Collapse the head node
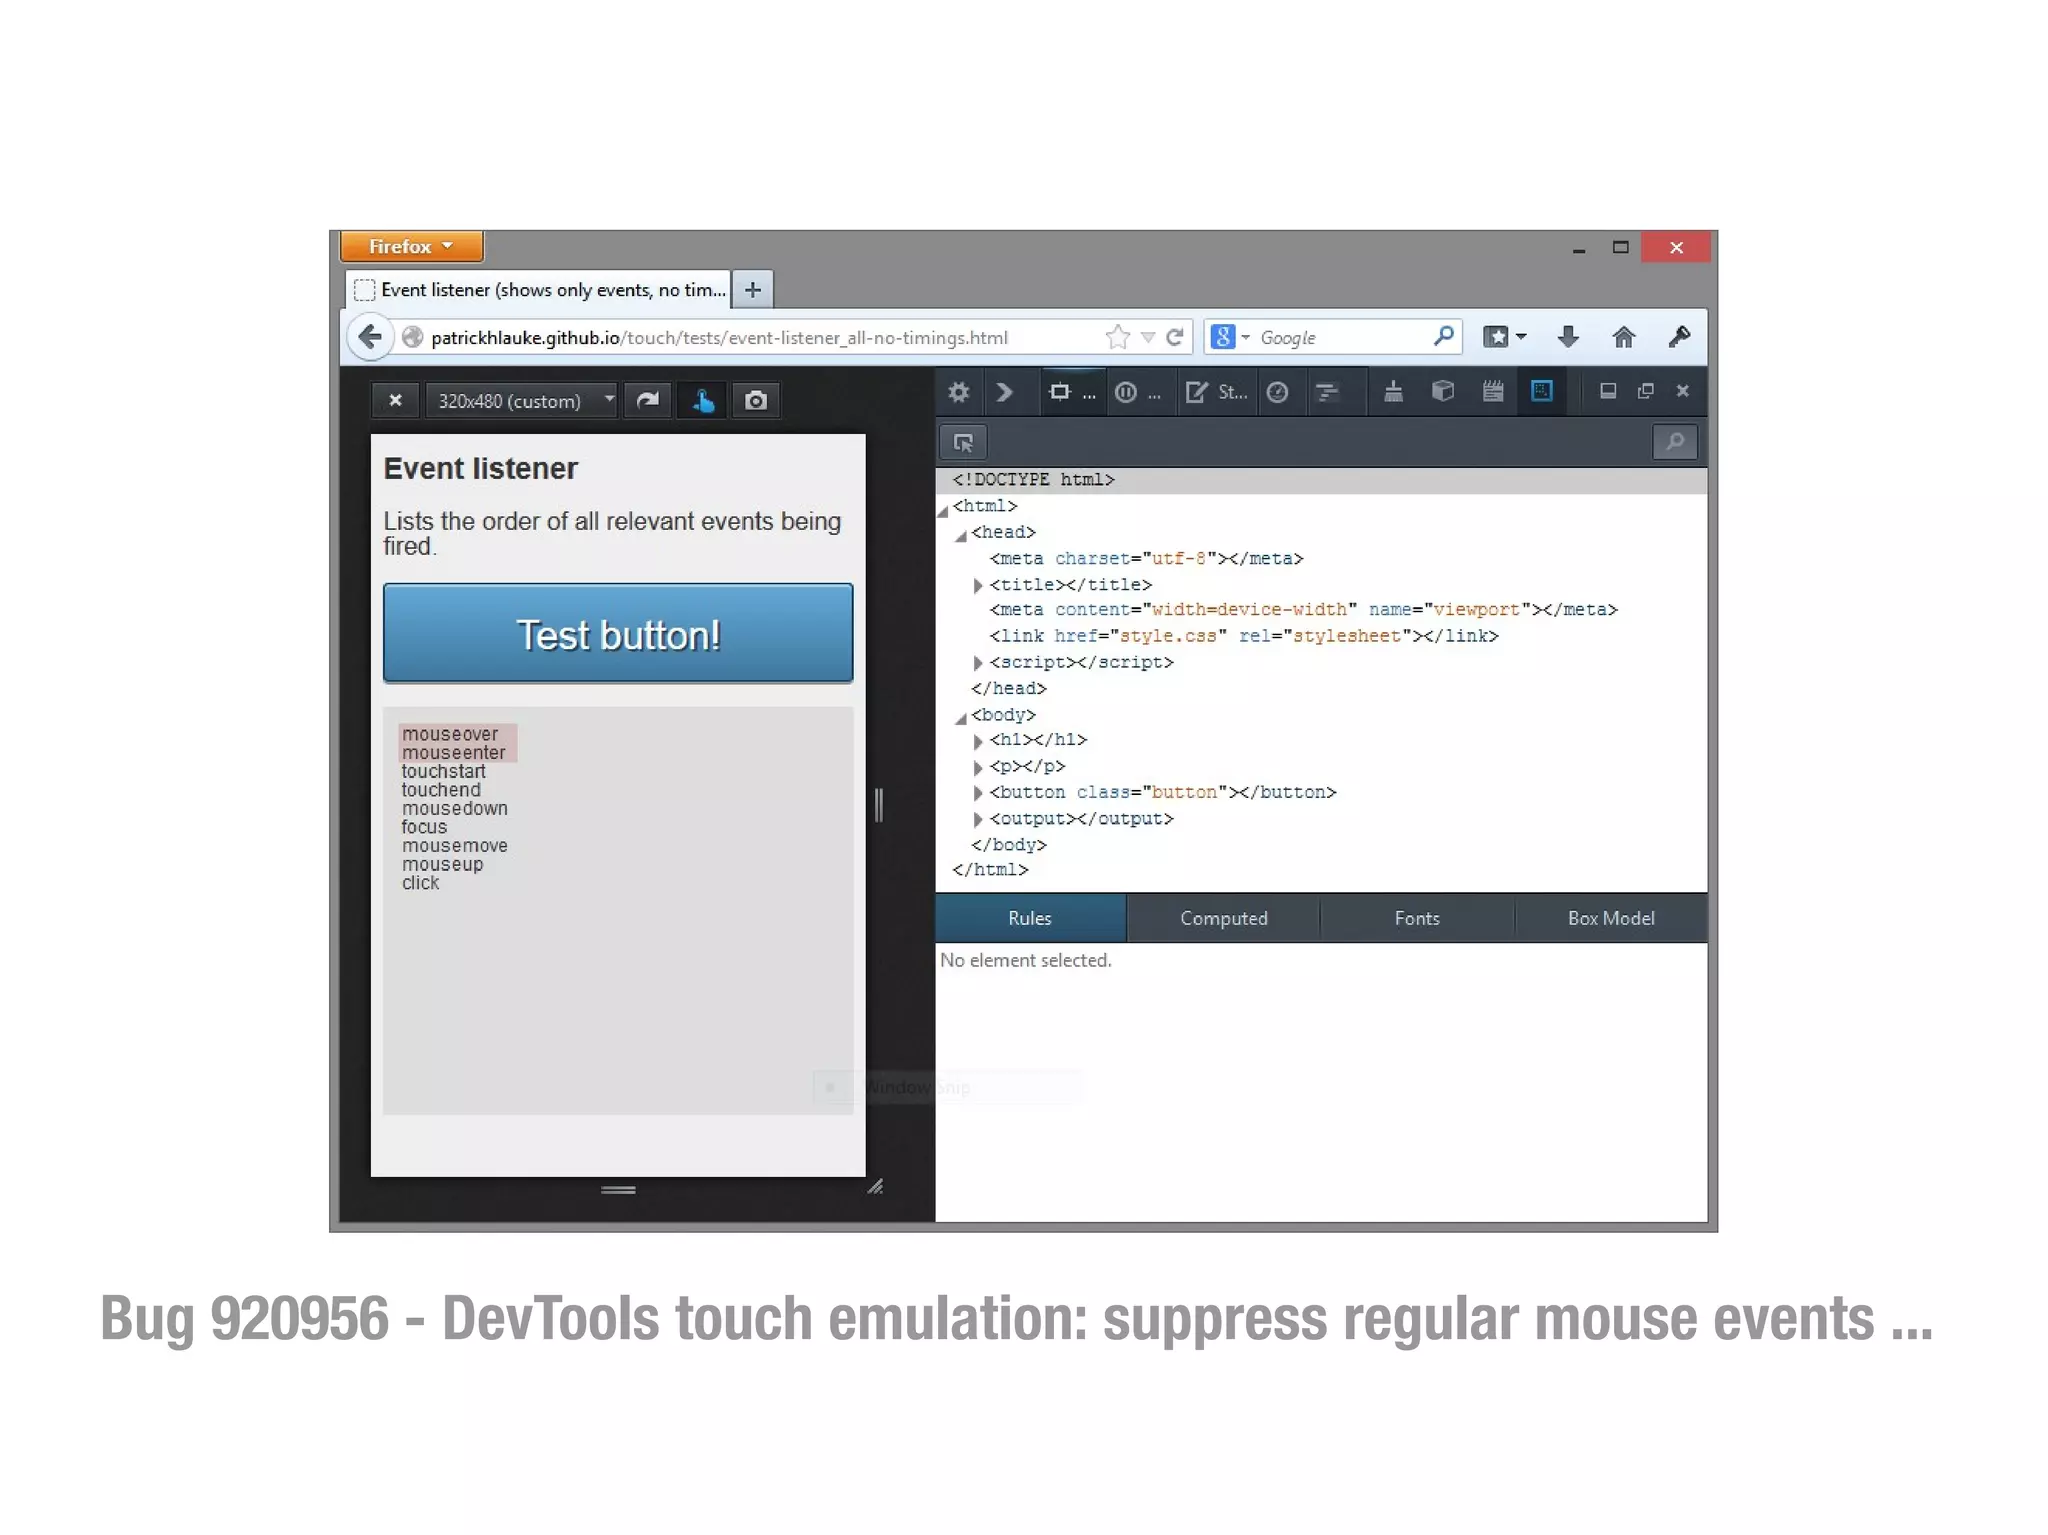Image resolution: width=2048 pixels, height=1535 pixels. click(961, 537)
